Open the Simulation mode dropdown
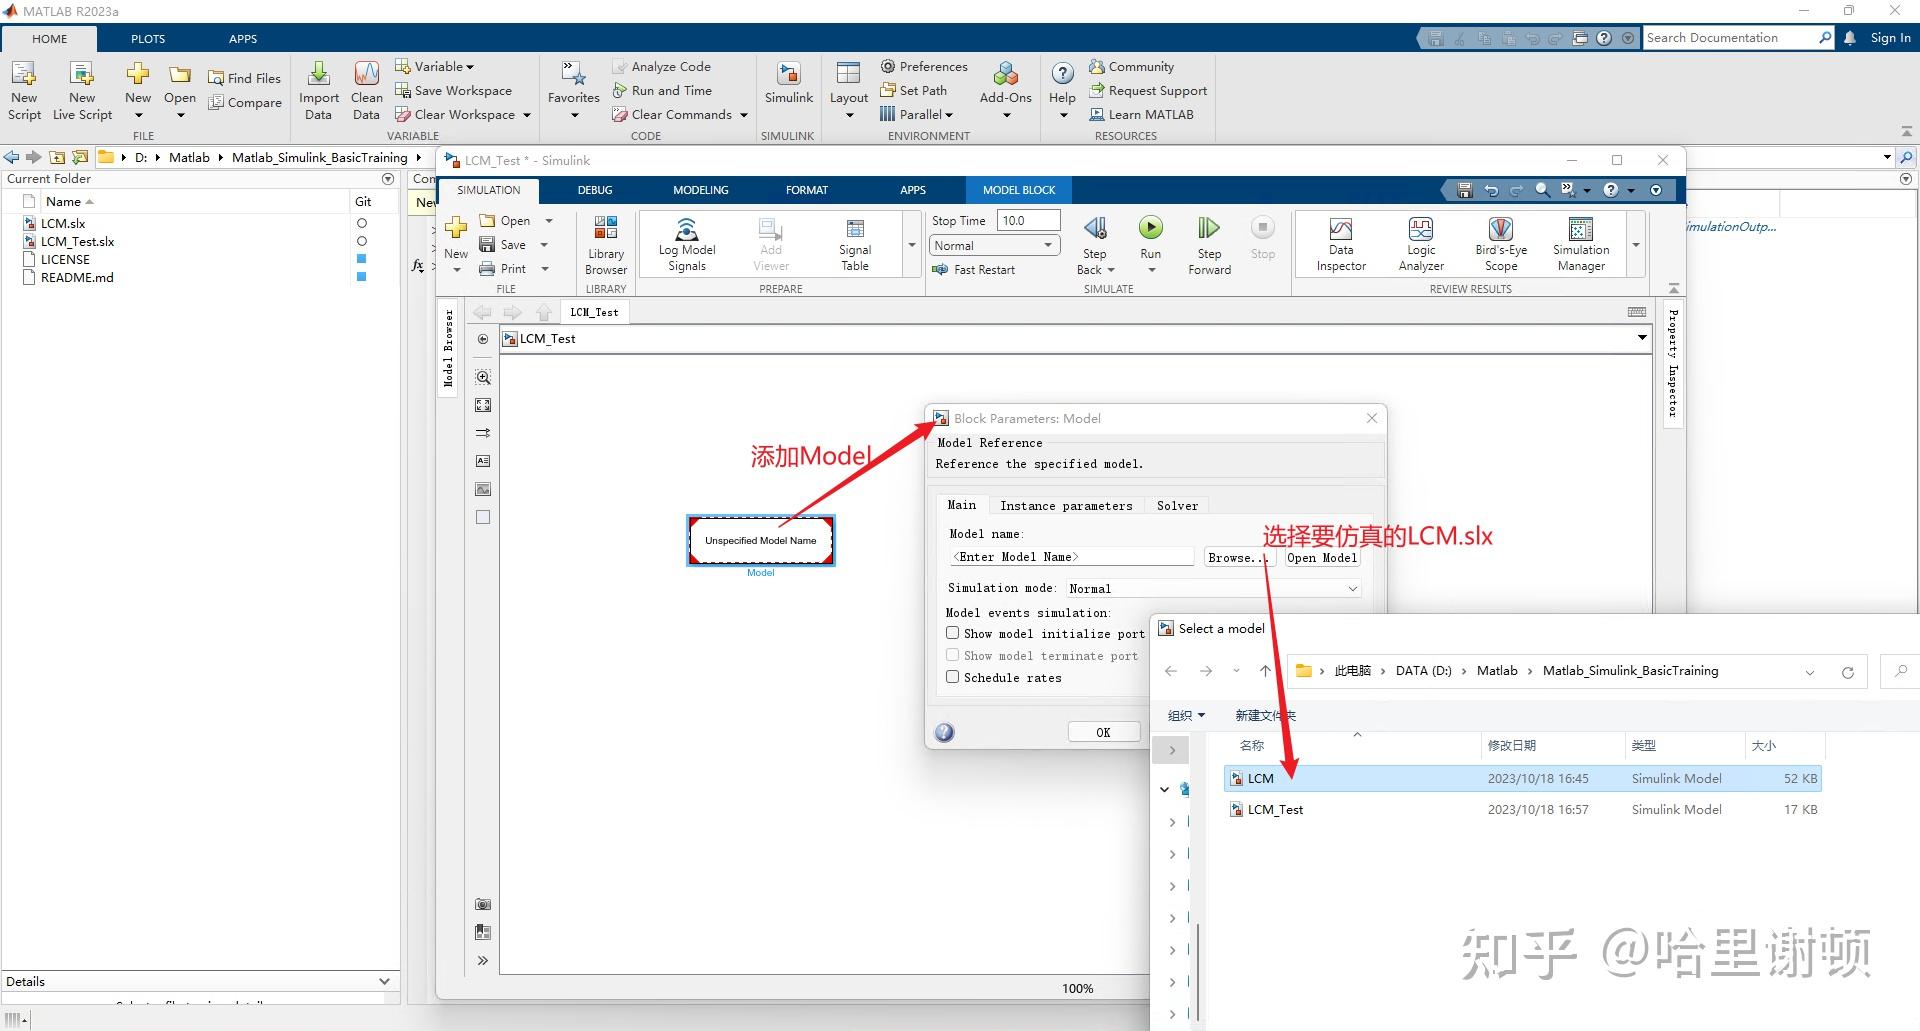The height and width of the screenshot is (1031, 1920). pyautogui.click(x=1352, y=588)
